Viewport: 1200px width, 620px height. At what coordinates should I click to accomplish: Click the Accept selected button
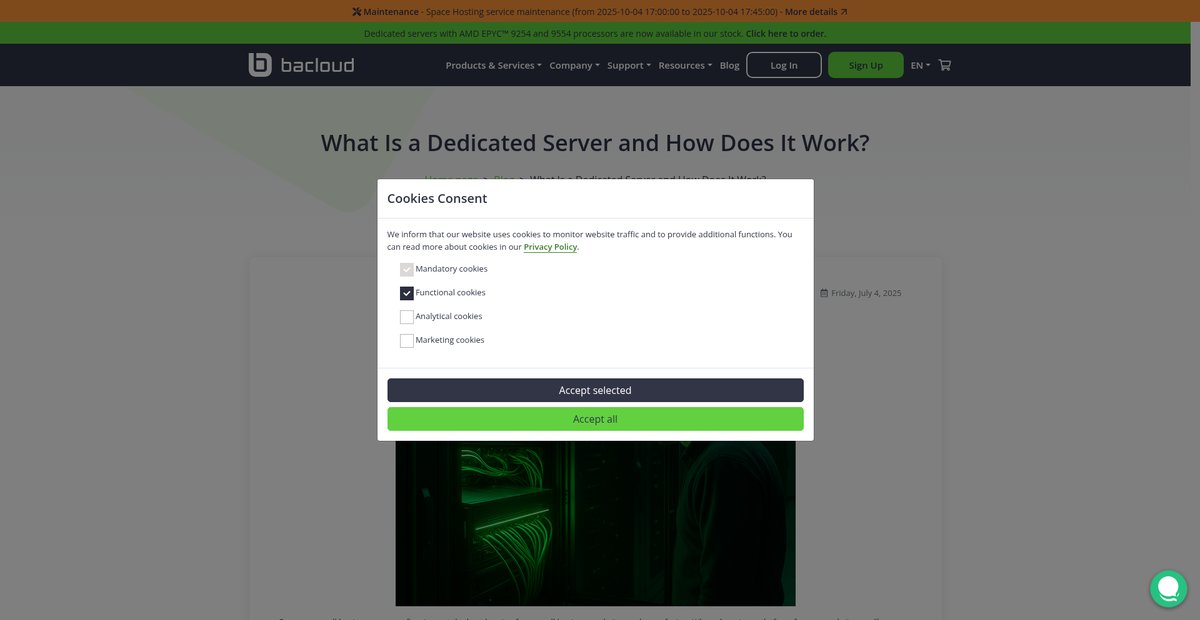[595, 390]
